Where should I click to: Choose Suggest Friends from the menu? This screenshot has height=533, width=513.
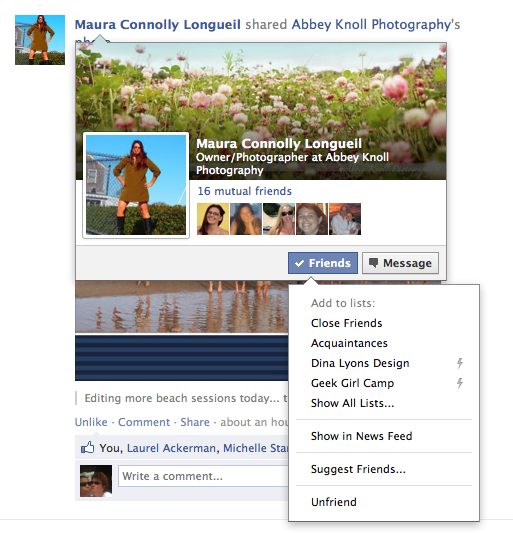(358, 469)
